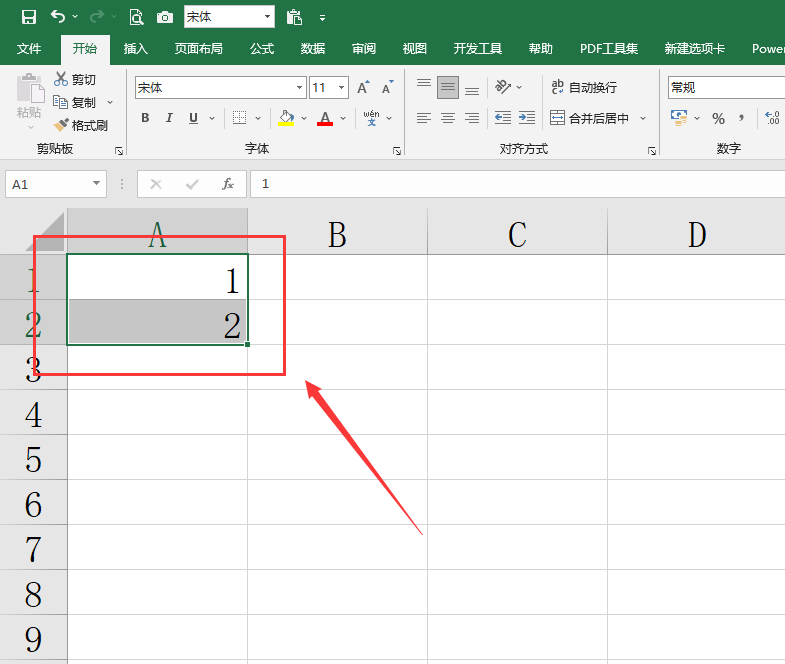
Task: Click the Undo arrow icon
Action: point(58,17)
